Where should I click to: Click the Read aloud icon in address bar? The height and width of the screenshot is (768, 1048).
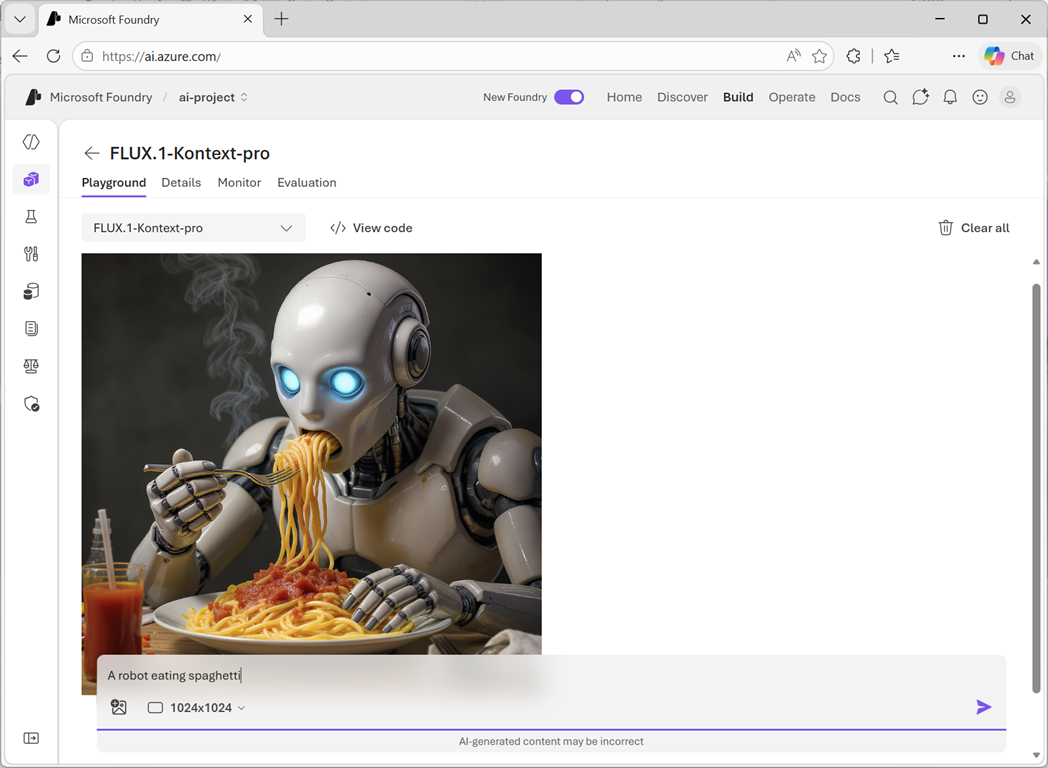[x=793, y=56]
